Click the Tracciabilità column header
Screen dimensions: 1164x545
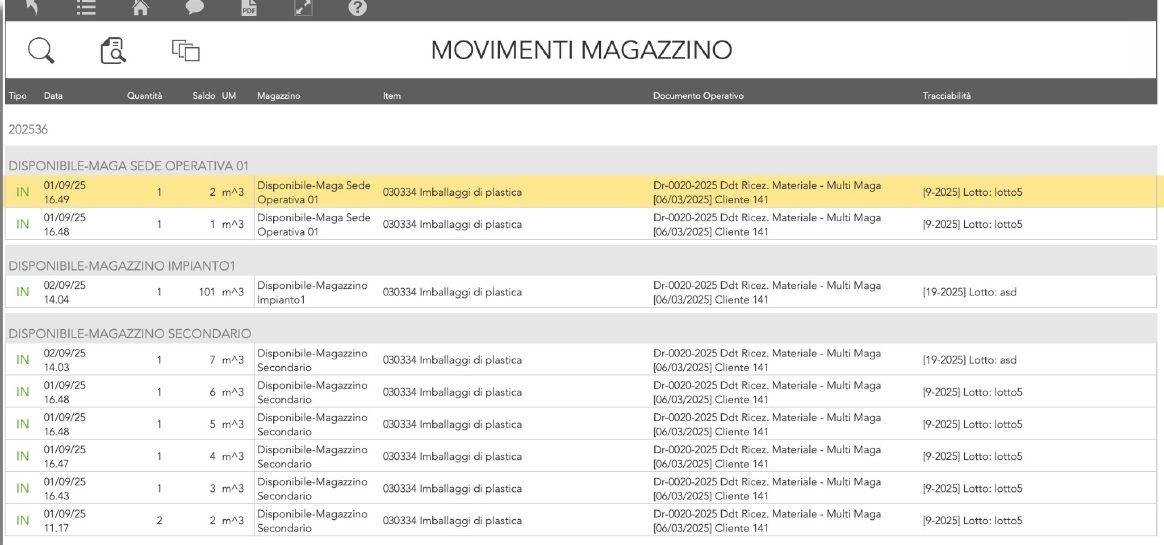tap(946, 96)
